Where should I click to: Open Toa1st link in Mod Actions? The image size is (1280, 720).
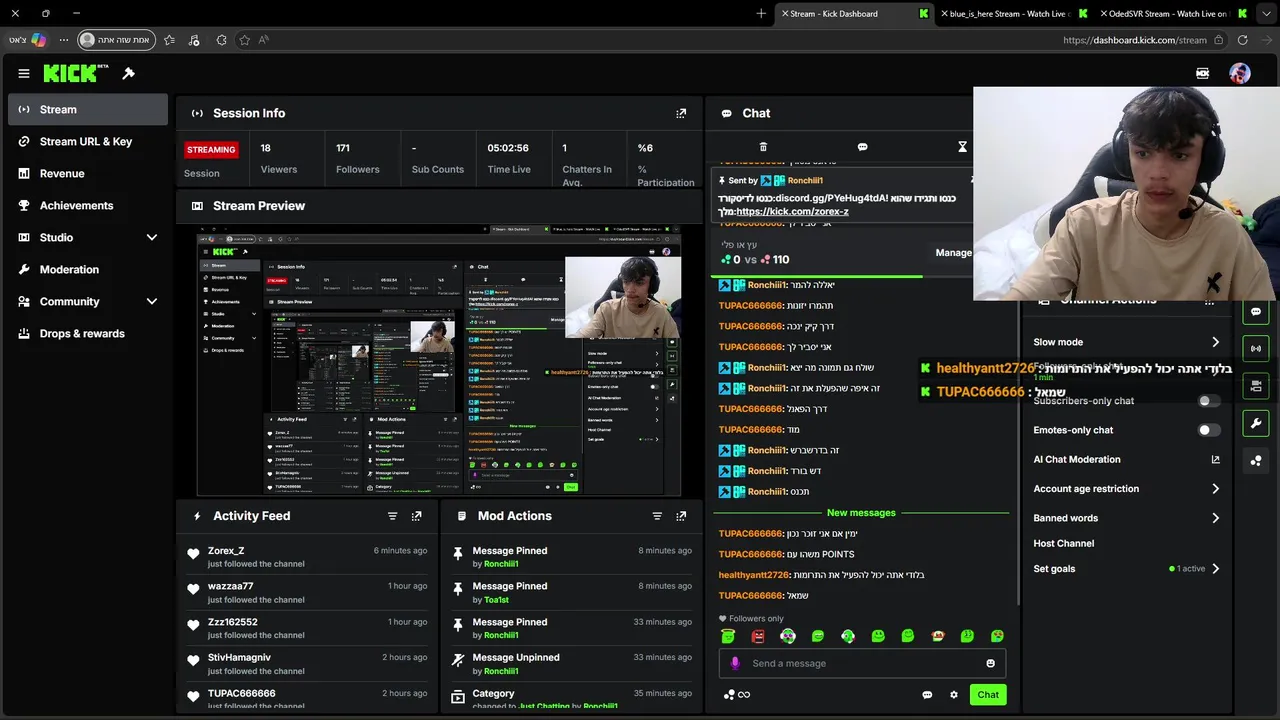coord(496,600)
